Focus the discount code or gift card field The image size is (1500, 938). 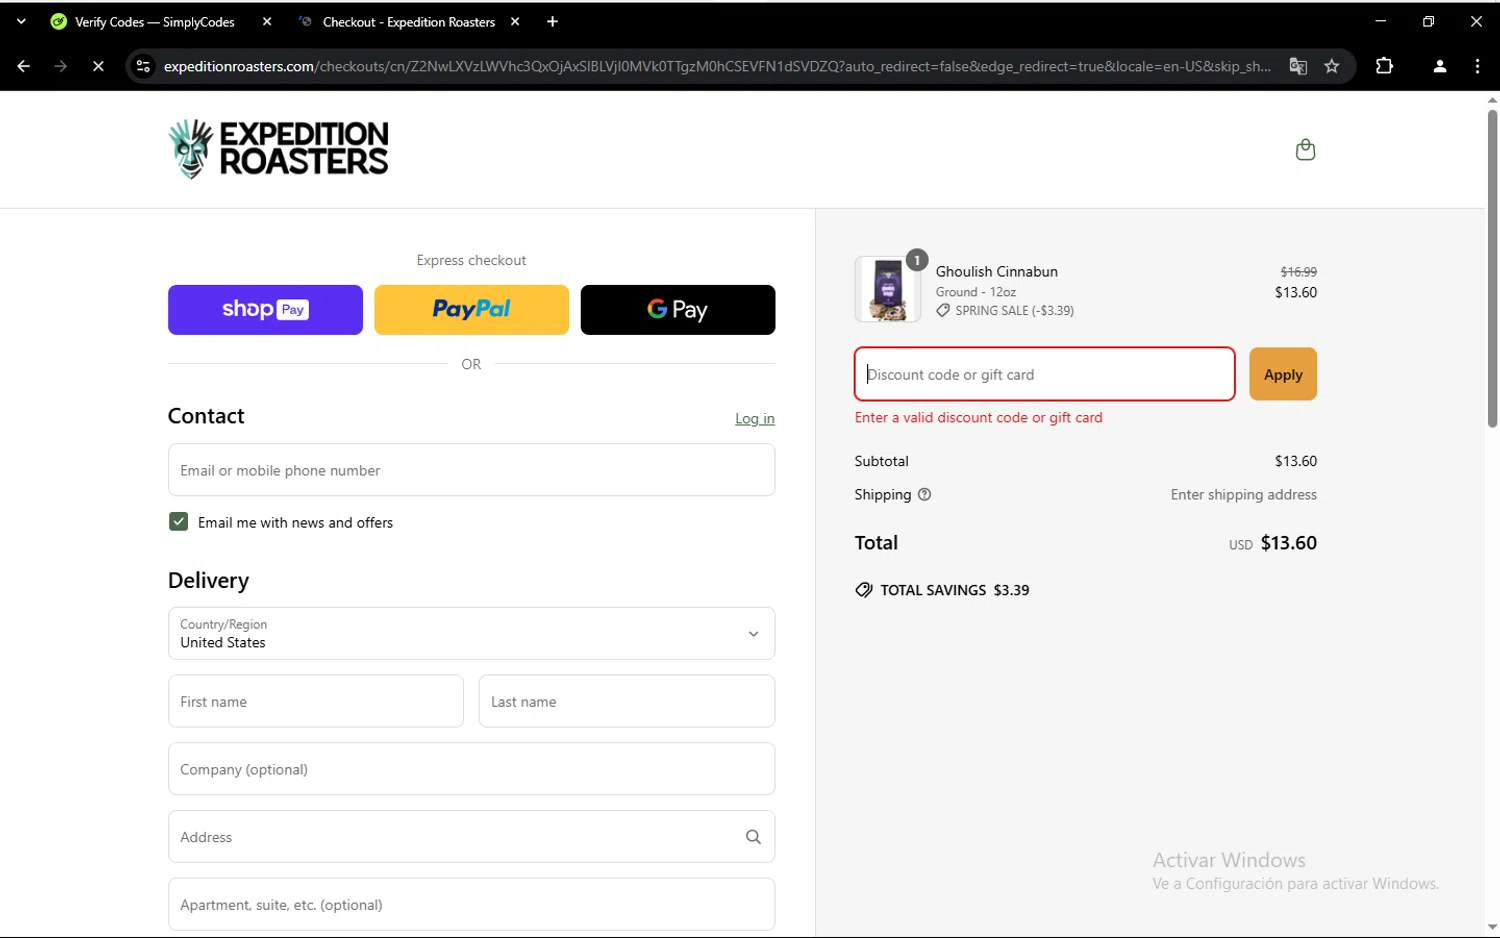(x=1045, y=374)
